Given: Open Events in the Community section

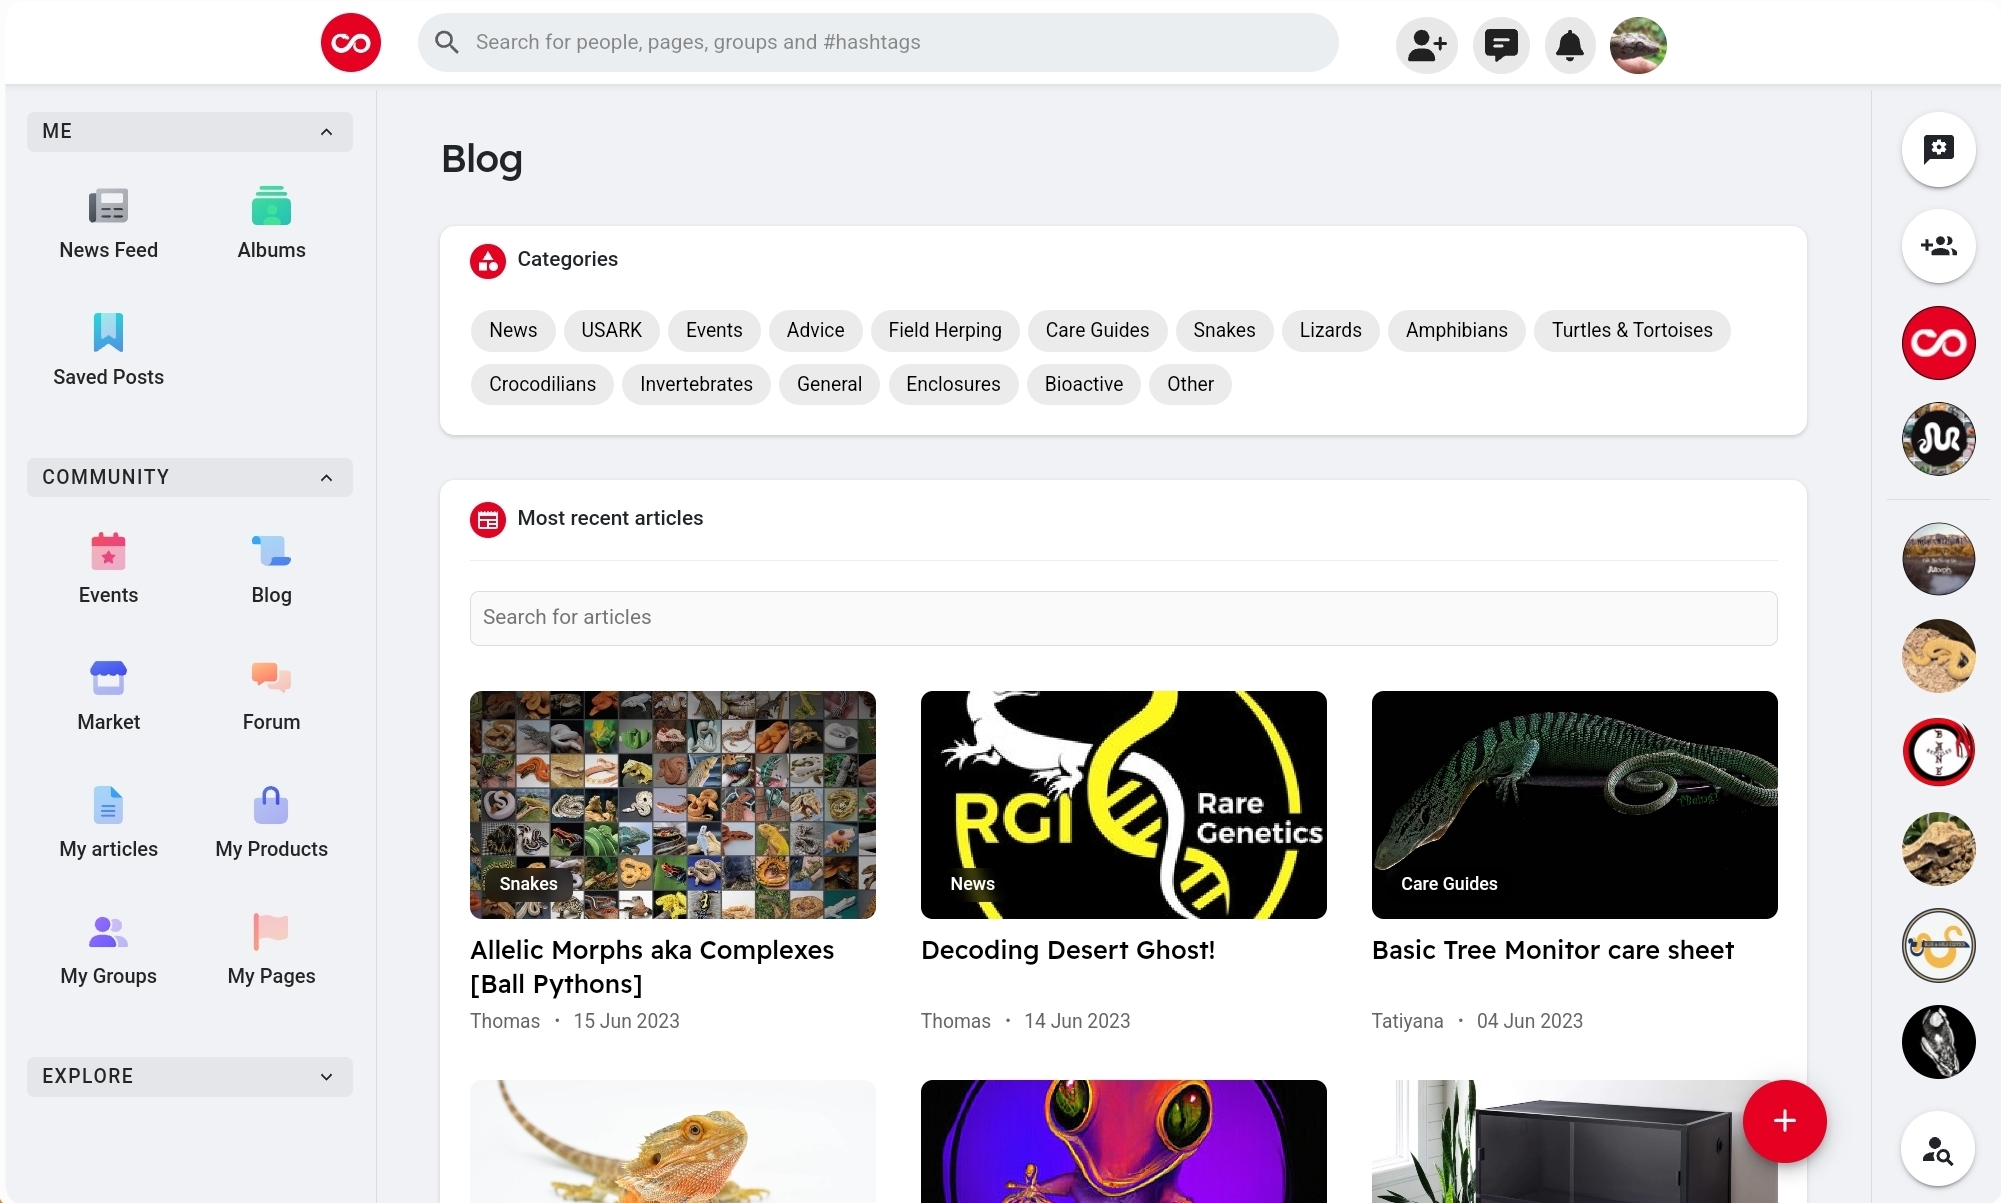Looking at the screenshot, I should click(108, 568).
